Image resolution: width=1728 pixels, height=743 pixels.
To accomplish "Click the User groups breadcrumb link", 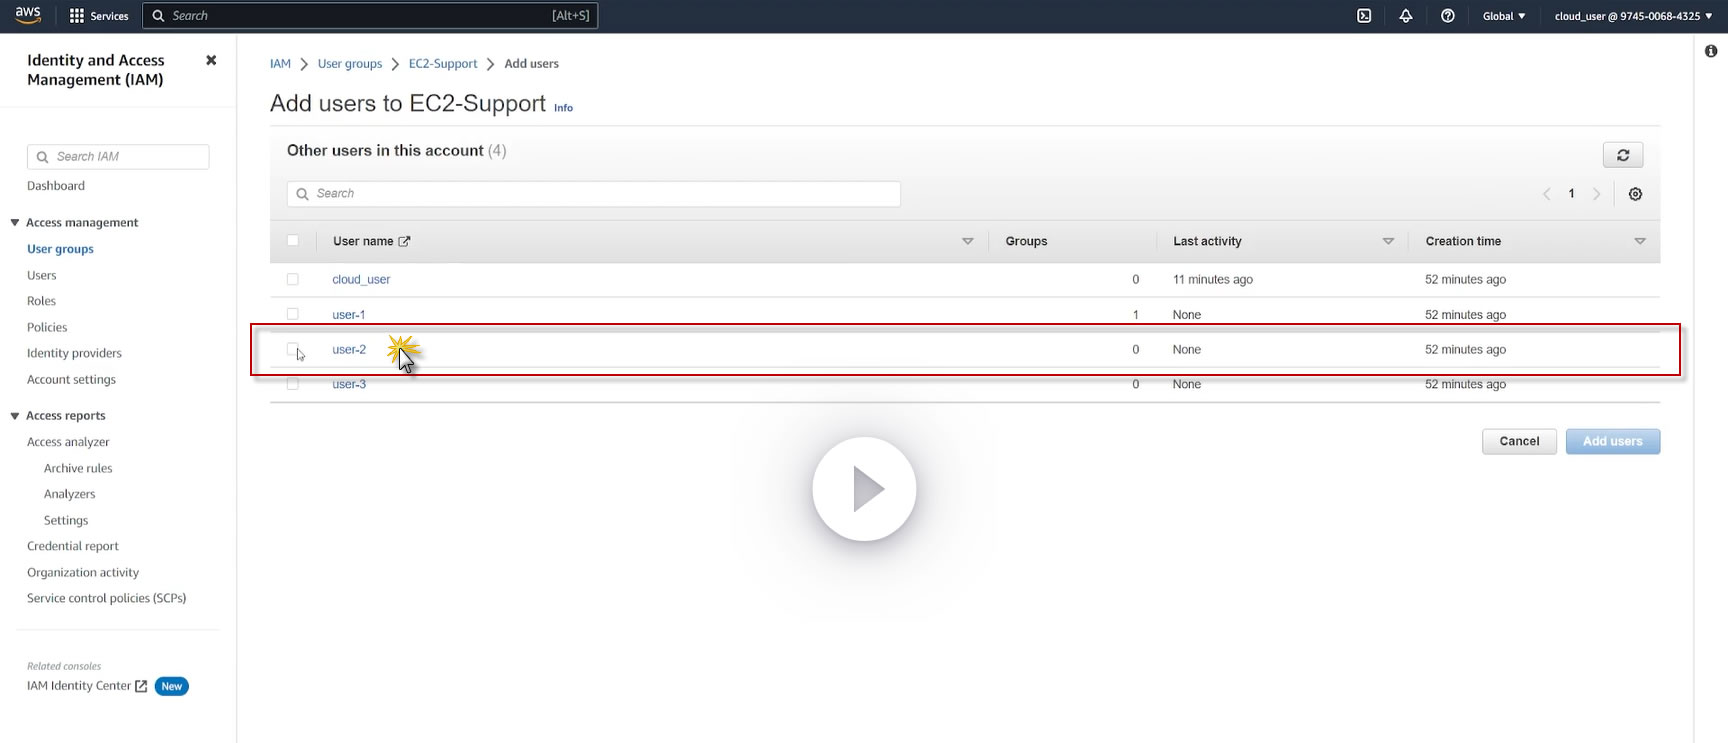I will (x=350, y=64).
